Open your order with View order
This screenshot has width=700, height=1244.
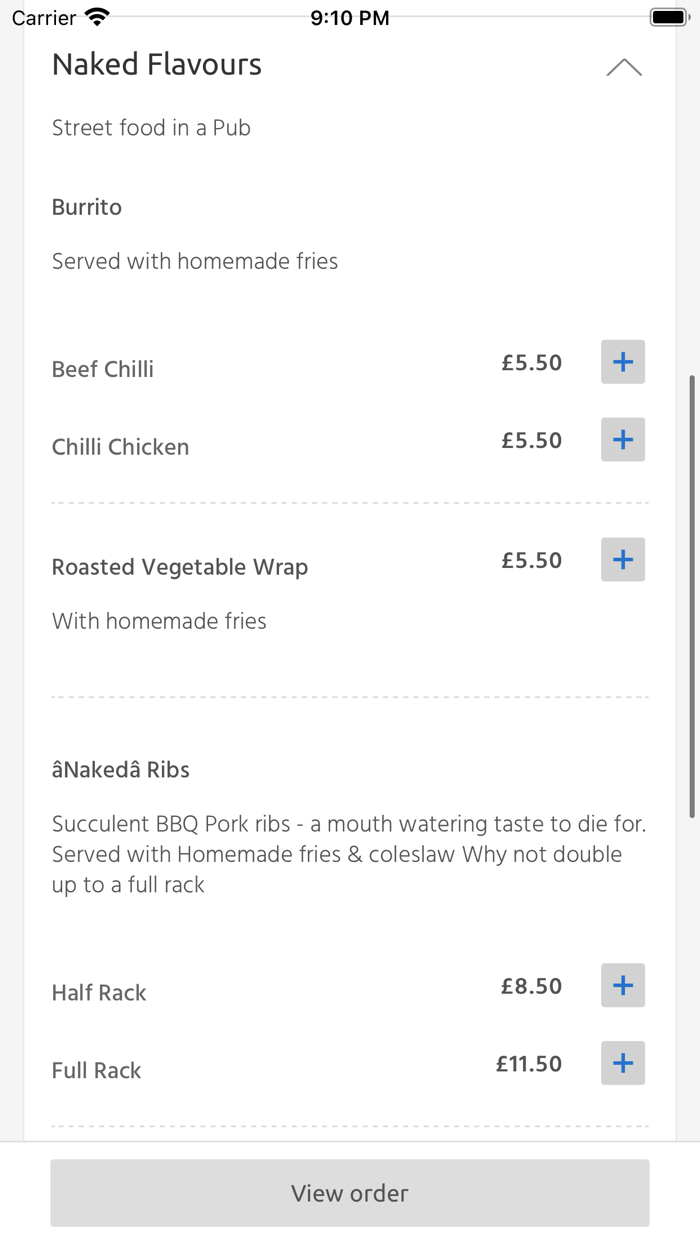[349, 1192]
